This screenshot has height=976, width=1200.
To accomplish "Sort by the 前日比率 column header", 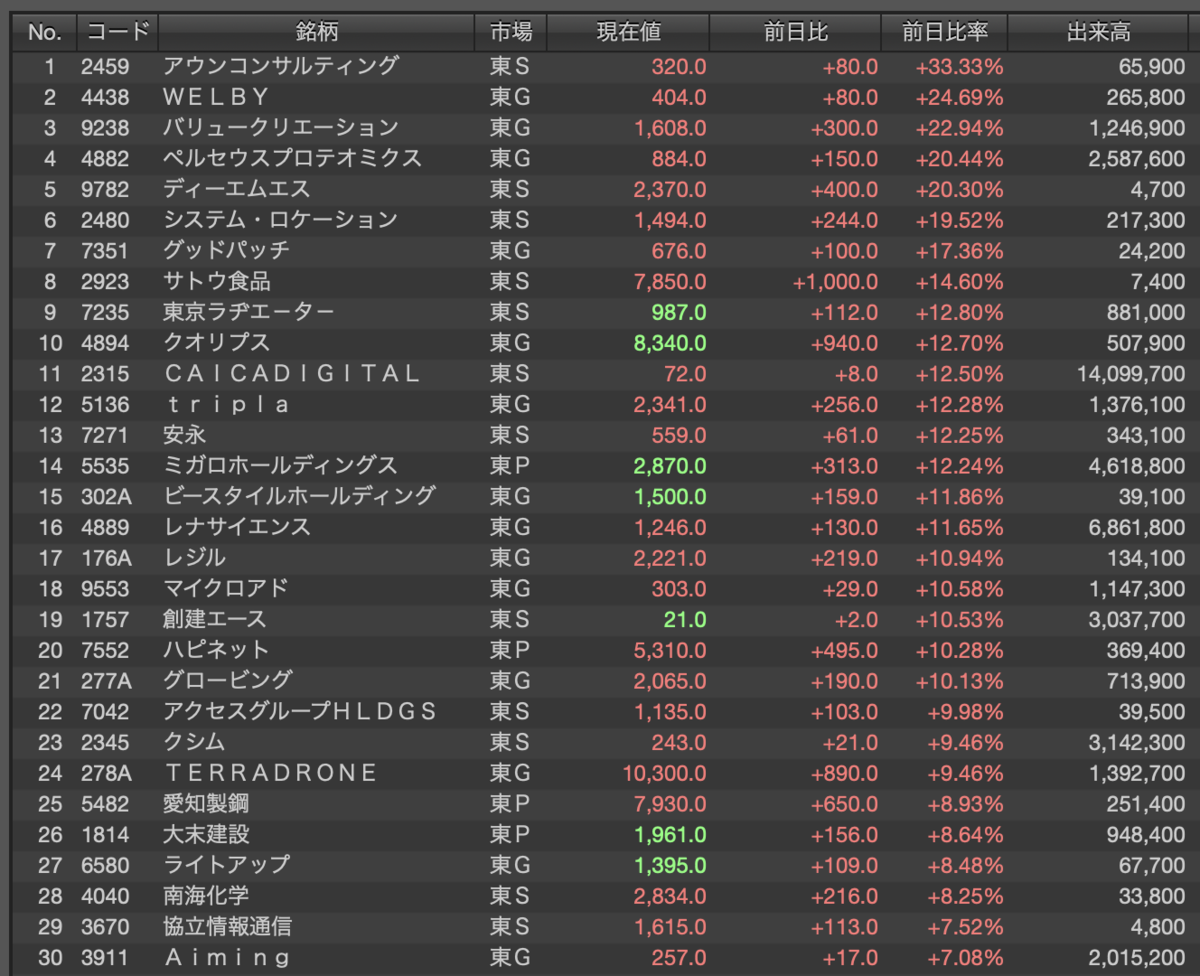I will [x=944, y=32].
